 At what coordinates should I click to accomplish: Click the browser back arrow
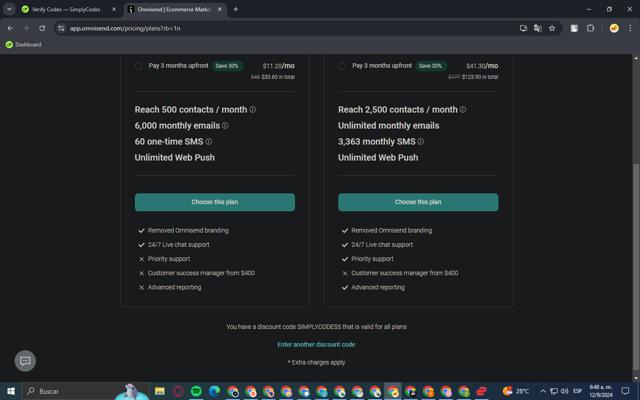pos(10,28)
